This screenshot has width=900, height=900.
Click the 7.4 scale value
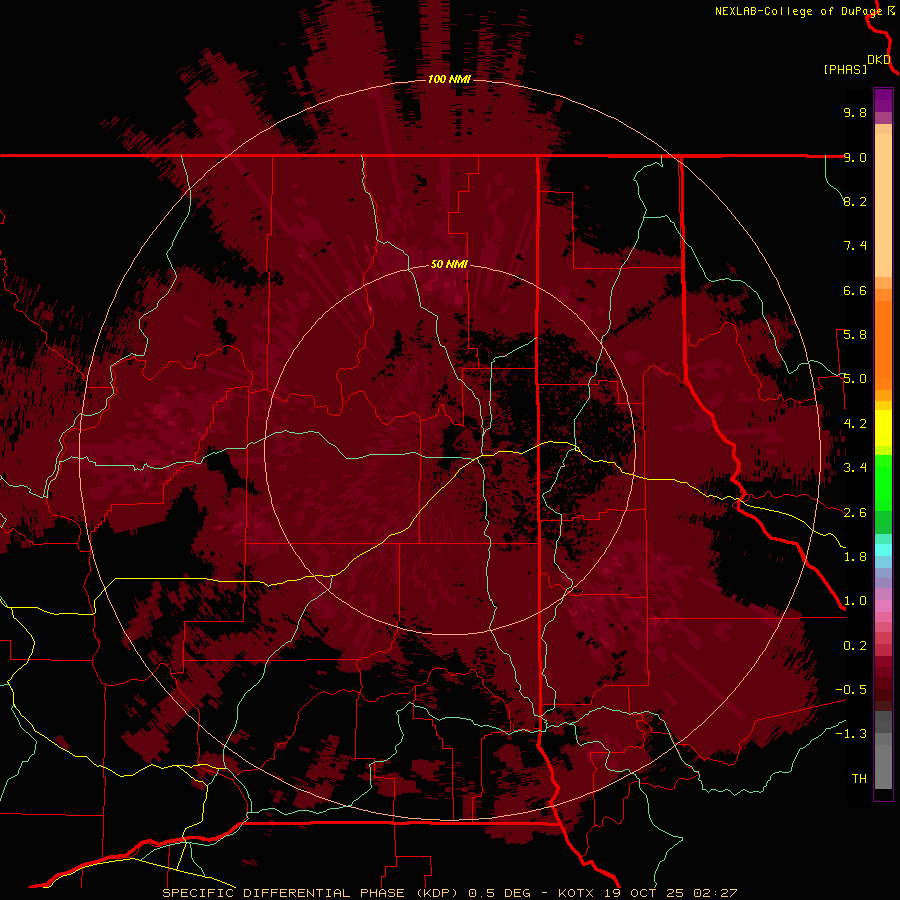(x=855, y=246)
